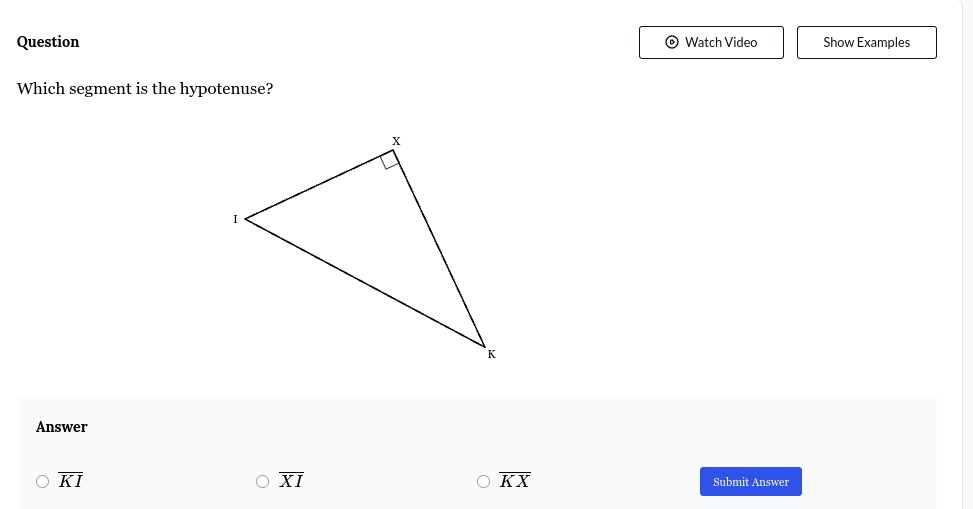
Task: Click the triangle side from X to K
Action: (x=439, y=248)
